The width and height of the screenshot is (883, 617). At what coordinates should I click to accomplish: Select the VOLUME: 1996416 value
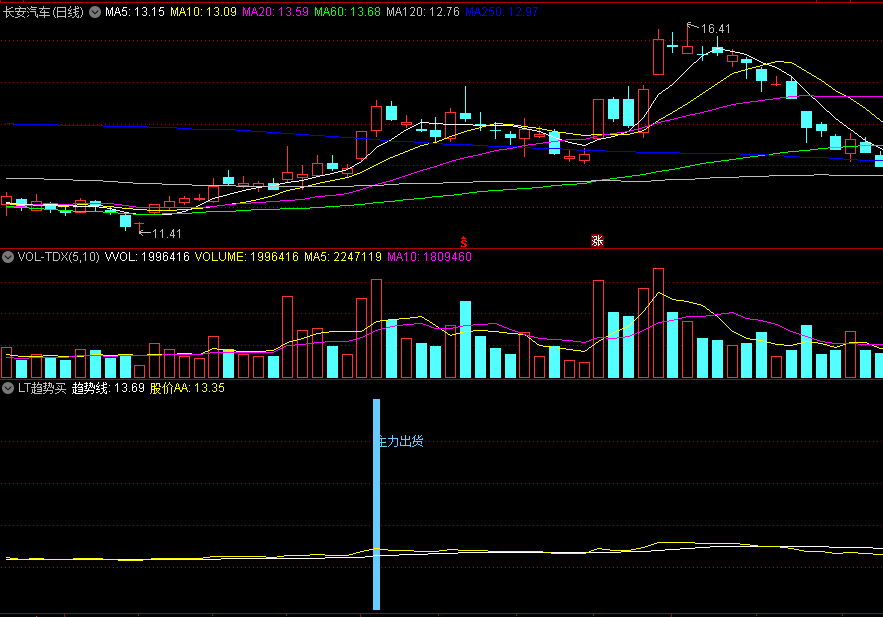click(247, 257)
